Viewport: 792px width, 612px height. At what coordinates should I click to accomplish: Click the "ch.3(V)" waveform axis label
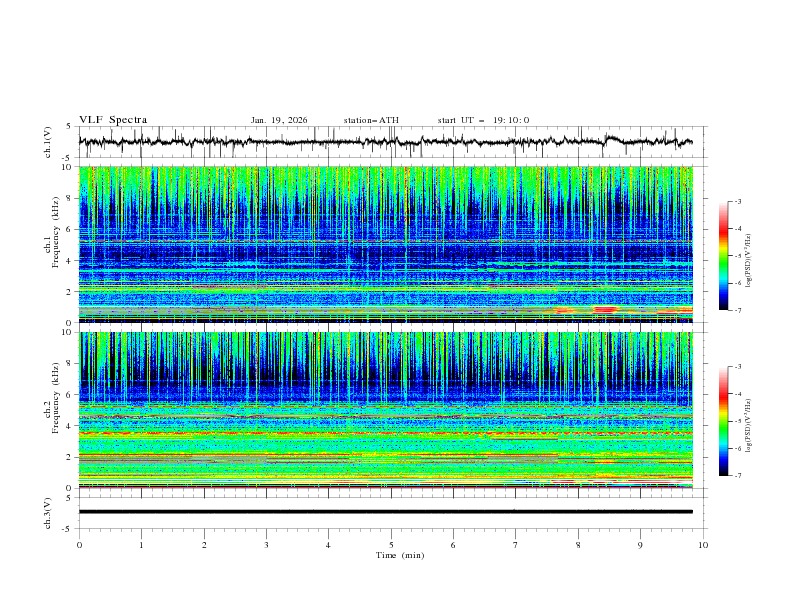coord(47,511)
